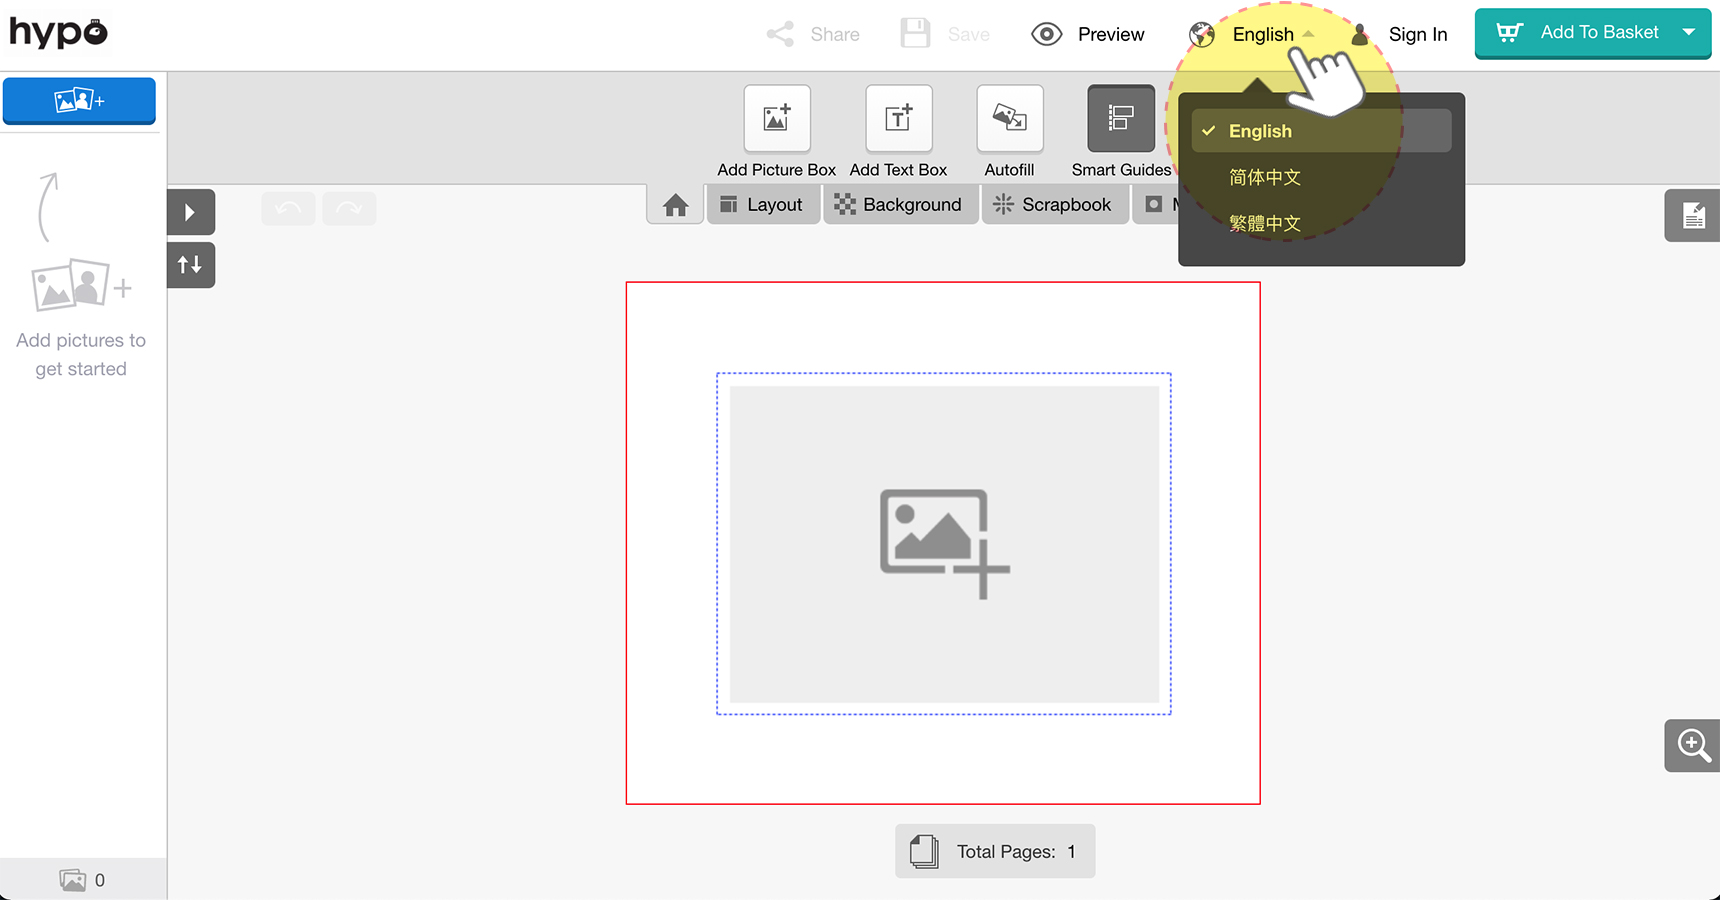
Task: Click the Add Text Box icon
Action: (898, 119)
